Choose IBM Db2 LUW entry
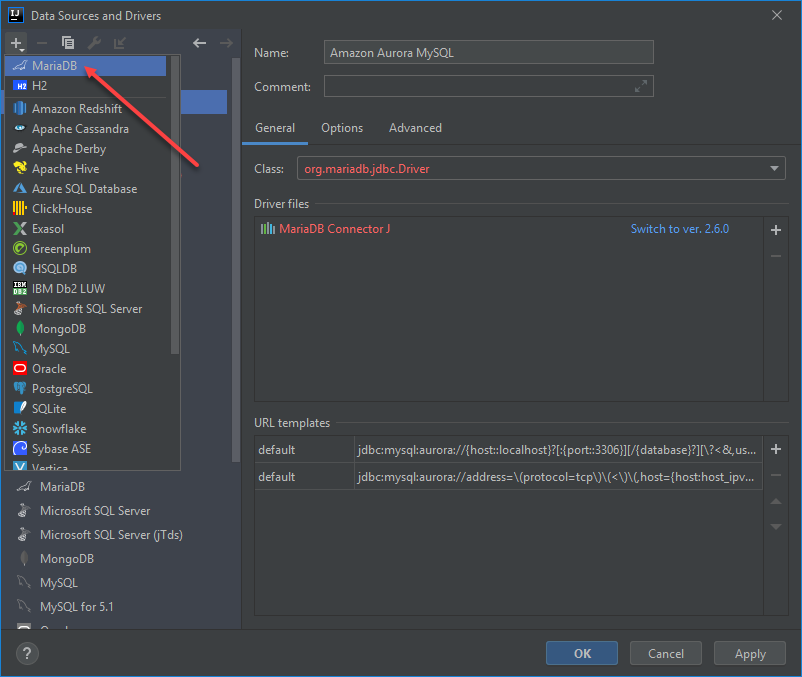The image size is (802, 677). 85,288
